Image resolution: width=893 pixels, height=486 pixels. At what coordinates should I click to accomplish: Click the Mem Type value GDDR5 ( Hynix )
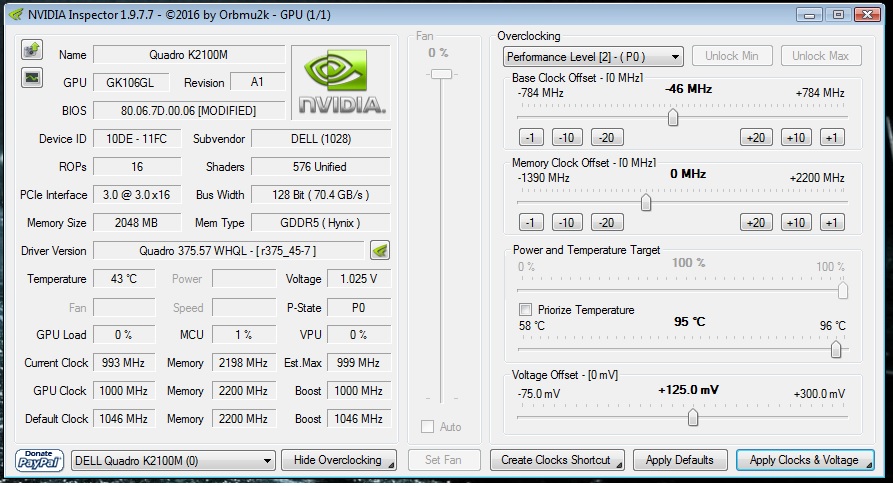321,223
